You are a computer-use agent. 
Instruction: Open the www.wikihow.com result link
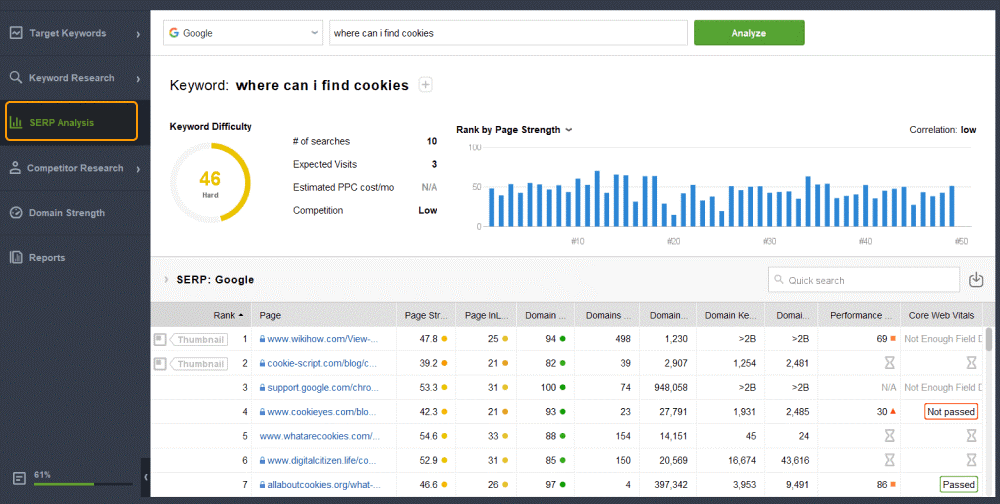point(323,339)
